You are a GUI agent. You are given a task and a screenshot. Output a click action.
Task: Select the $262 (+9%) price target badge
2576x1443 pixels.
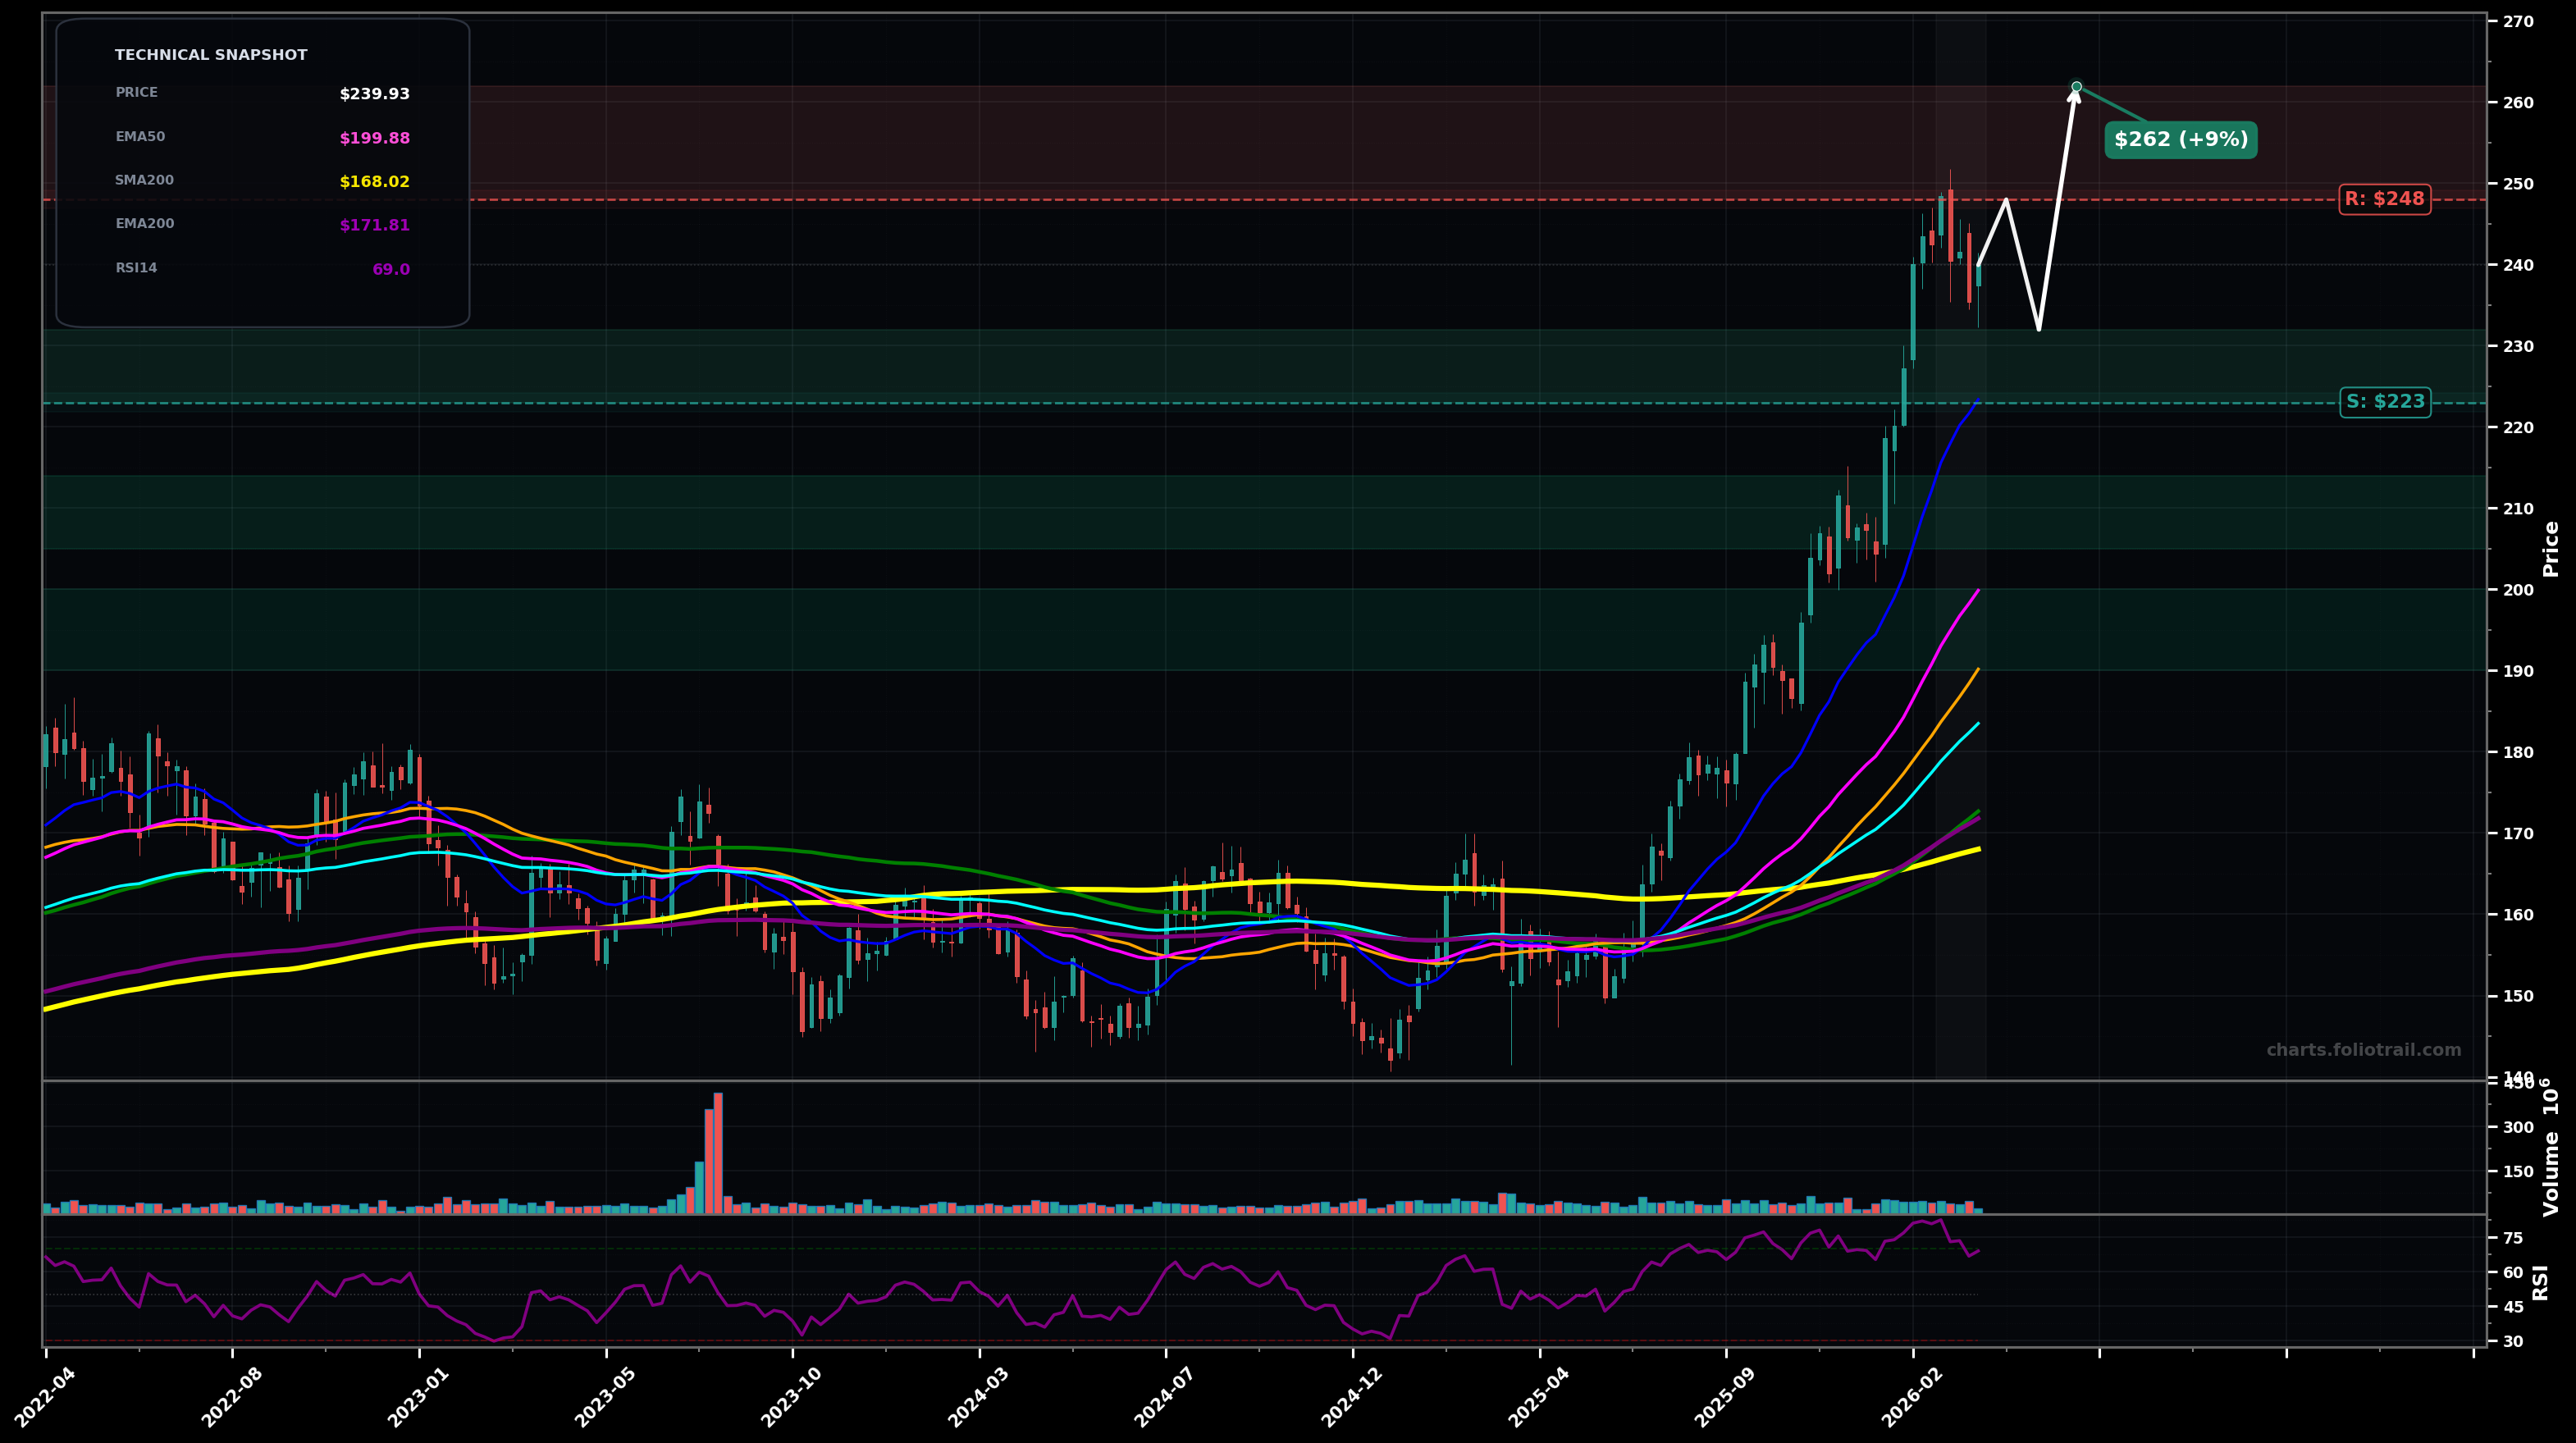coord(2181,141)
